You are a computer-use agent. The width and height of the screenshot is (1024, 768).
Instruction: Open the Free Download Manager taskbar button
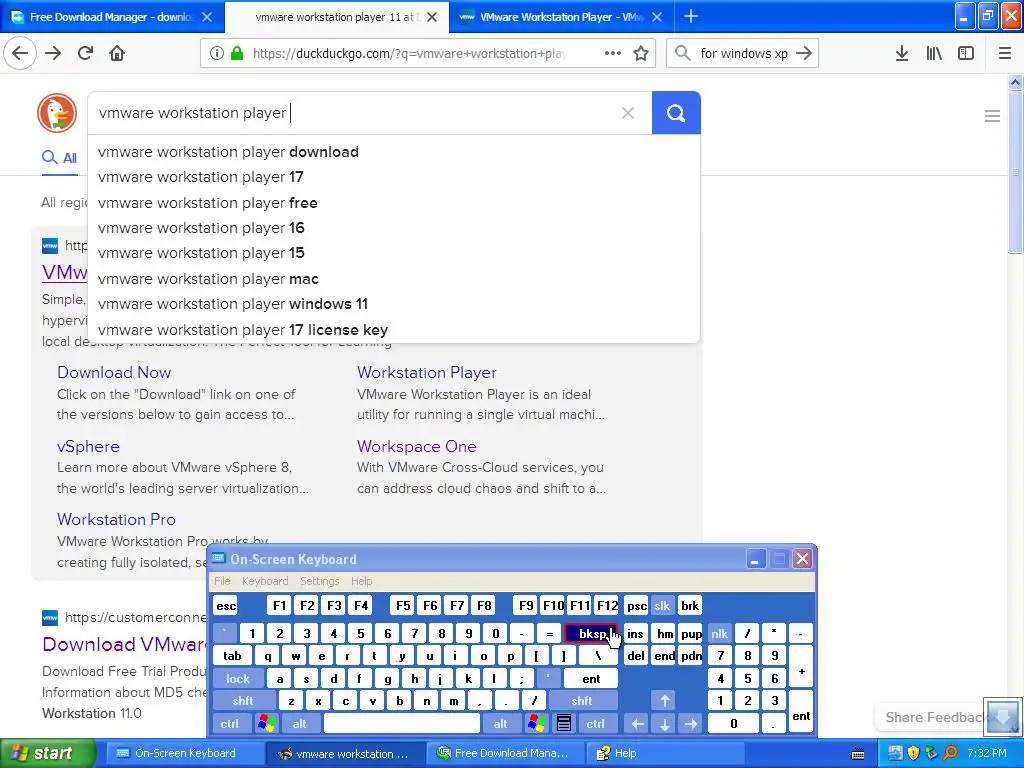(504, 753)
